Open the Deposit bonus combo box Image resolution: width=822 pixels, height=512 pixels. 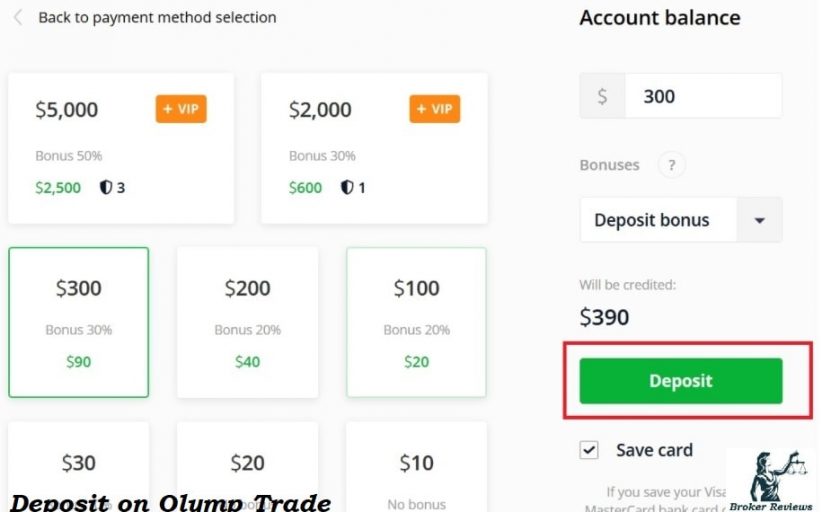pos(680,220)
